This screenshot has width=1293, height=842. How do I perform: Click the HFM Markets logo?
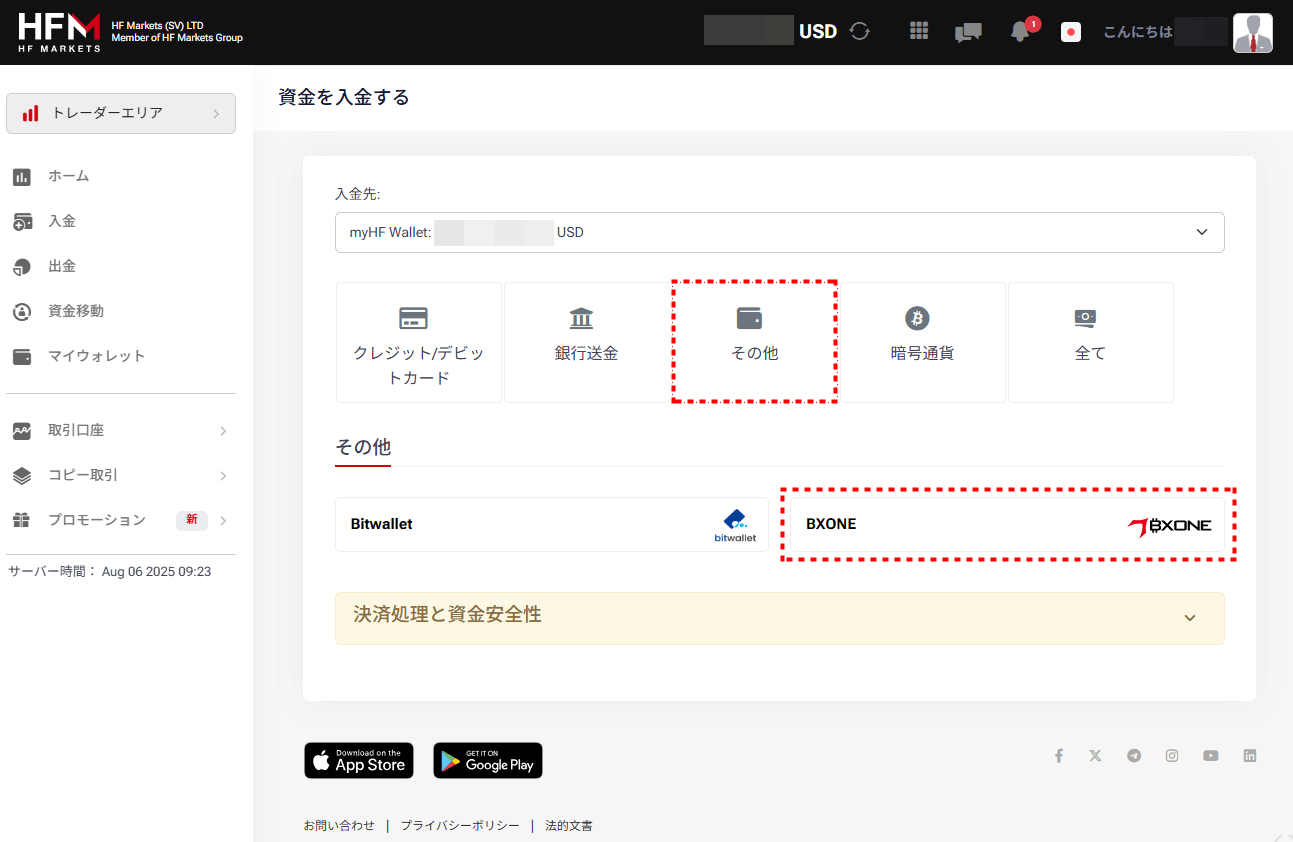coord(60,32)
